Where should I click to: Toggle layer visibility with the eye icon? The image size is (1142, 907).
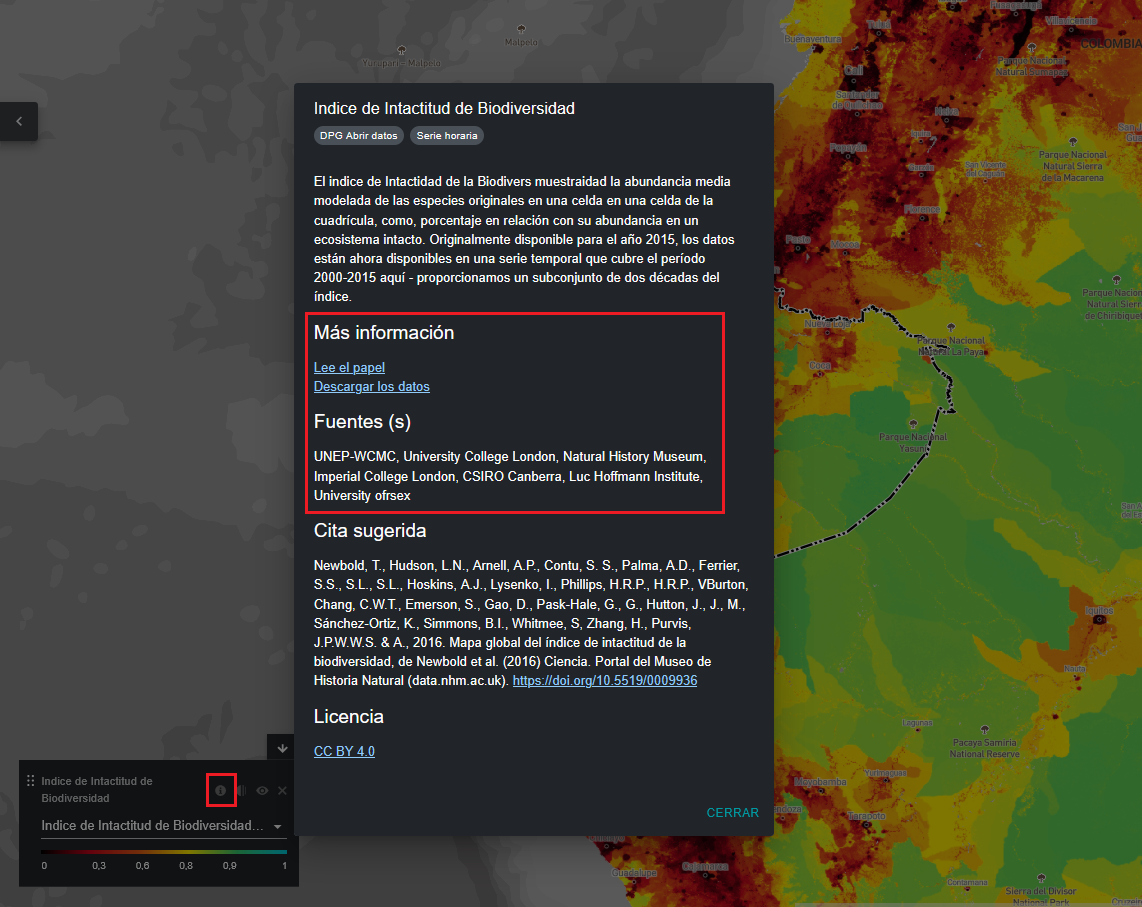click(262, 790)
